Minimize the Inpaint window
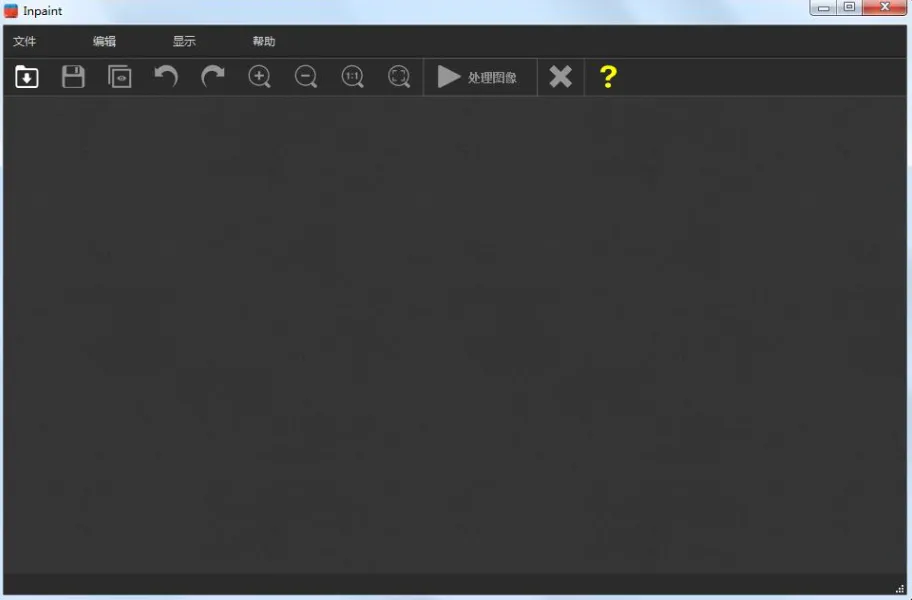This screenshot has height=600, width=912. (x=823, y=8)
